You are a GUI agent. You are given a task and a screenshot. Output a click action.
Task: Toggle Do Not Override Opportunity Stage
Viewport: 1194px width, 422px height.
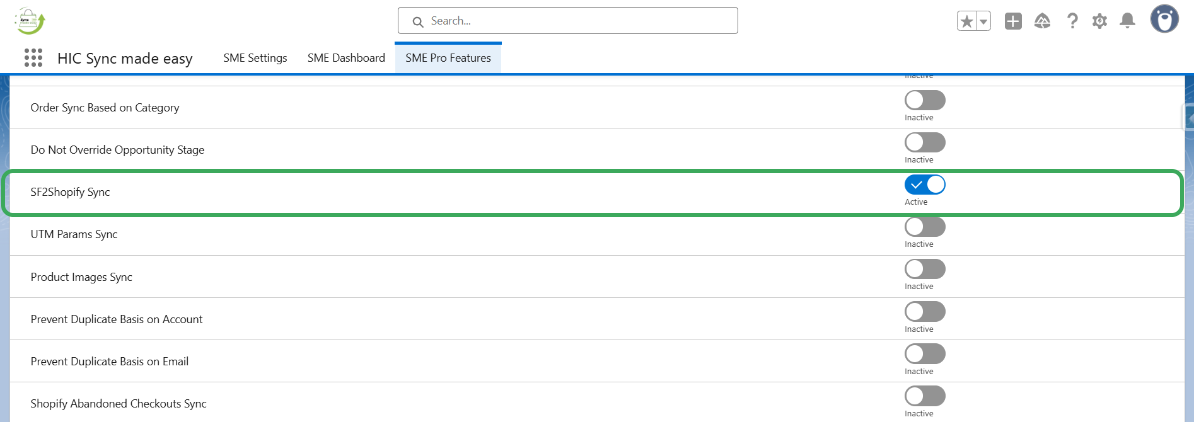[x=925, y=143]
